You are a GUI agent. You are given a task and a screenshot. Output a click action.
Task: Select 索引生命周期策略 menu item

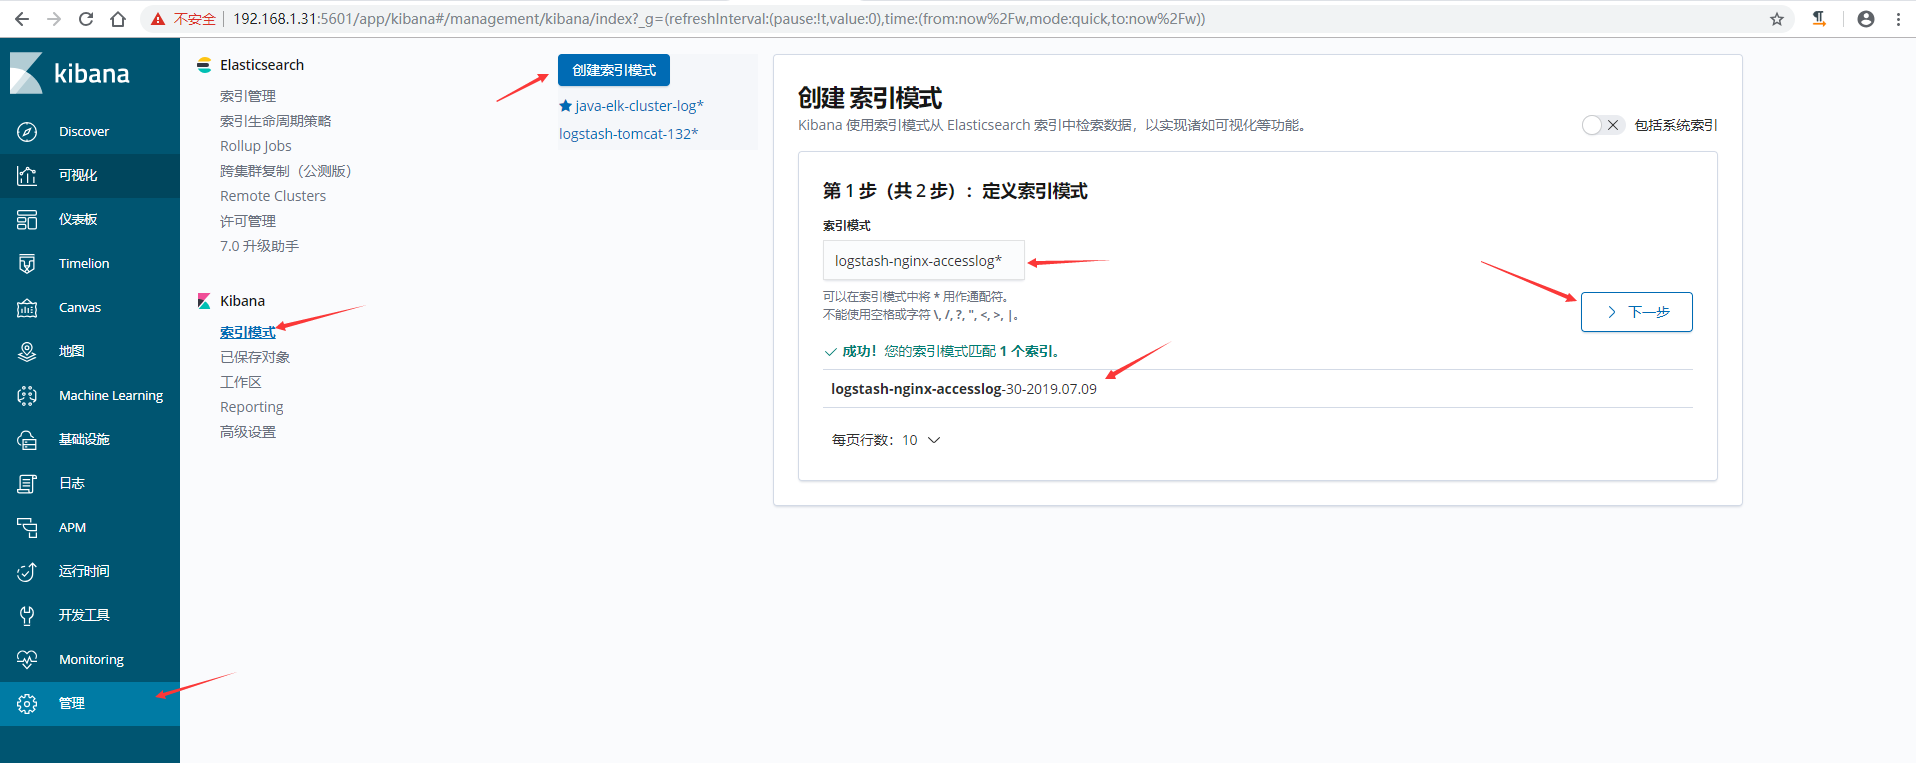pos(275,121)
